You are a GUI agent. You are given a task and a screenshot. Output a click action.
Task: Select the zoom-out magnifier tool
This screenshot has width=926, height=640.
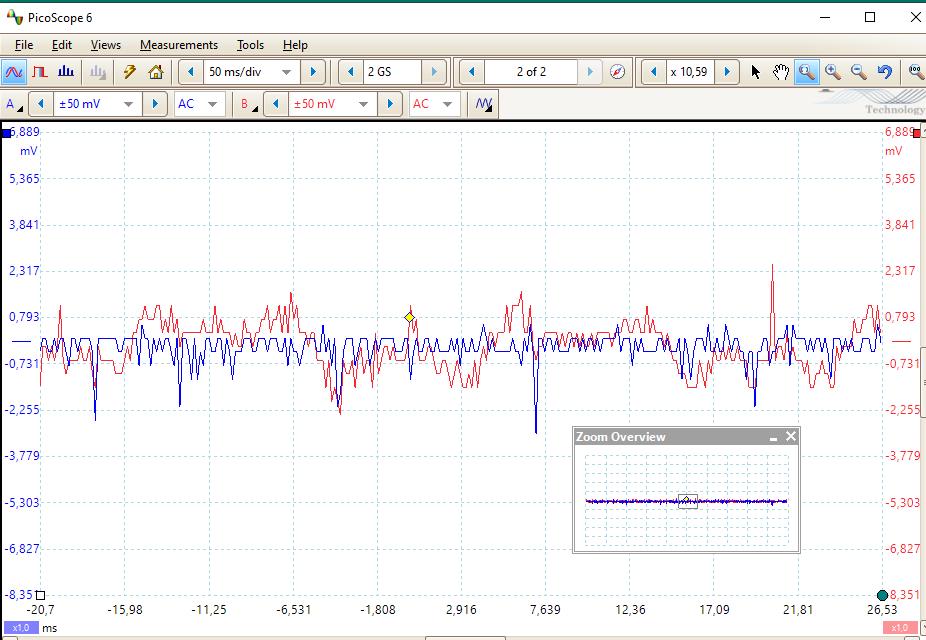point(859,72)
